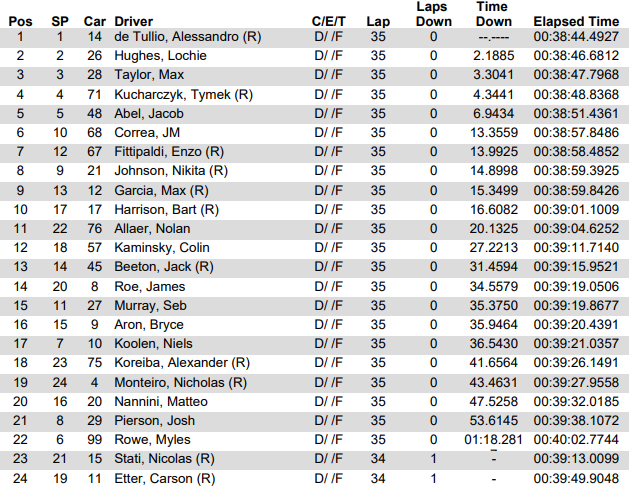The height and width of the screenshot is (488, 629).
Task: Click time down value 14.8998
Action: 494,171
